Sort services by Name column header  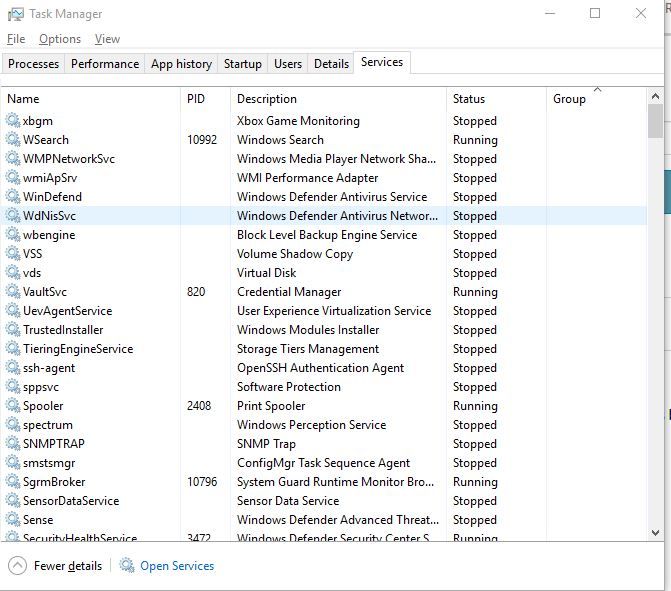coord(91,99)
